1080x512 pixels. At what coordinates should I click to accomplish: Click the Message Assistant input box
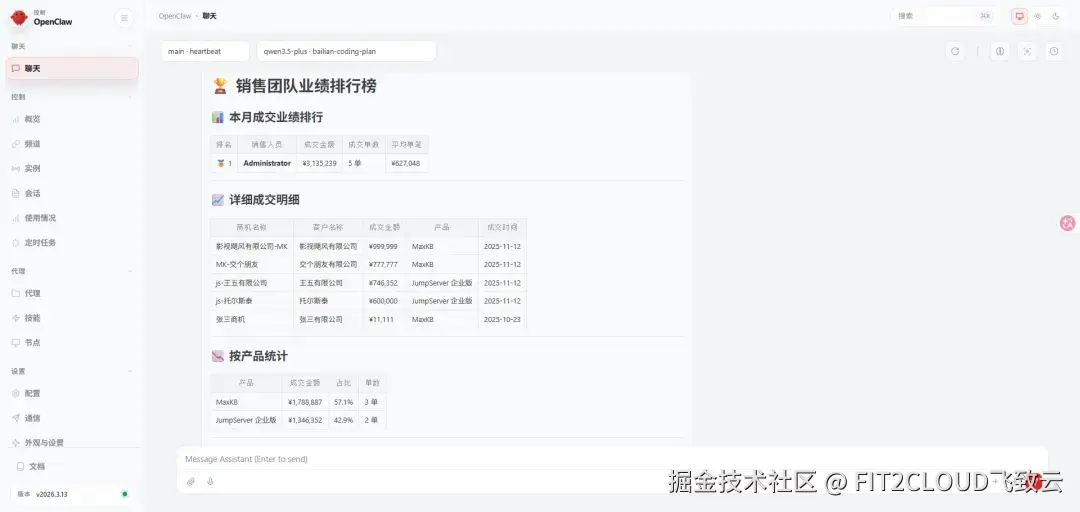(612, 459)
